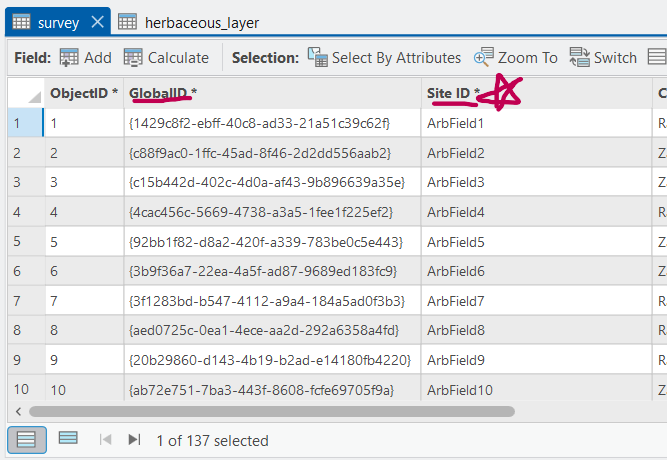
Task: Close the survey table tab
Action: pos(97,21)
